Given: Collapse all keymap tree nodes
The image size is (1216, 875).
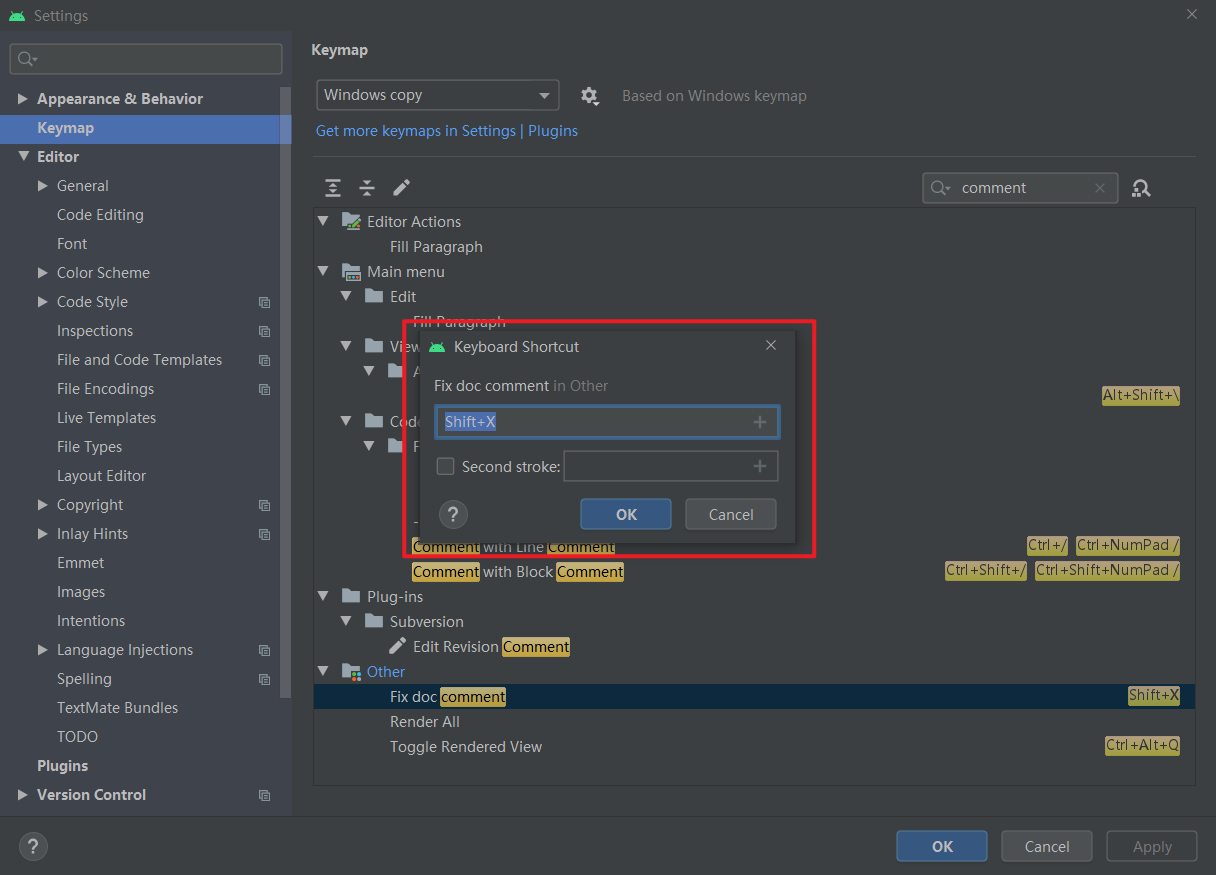Looking at the screenshot, I should pyautogui.click(x=366, y=187).
